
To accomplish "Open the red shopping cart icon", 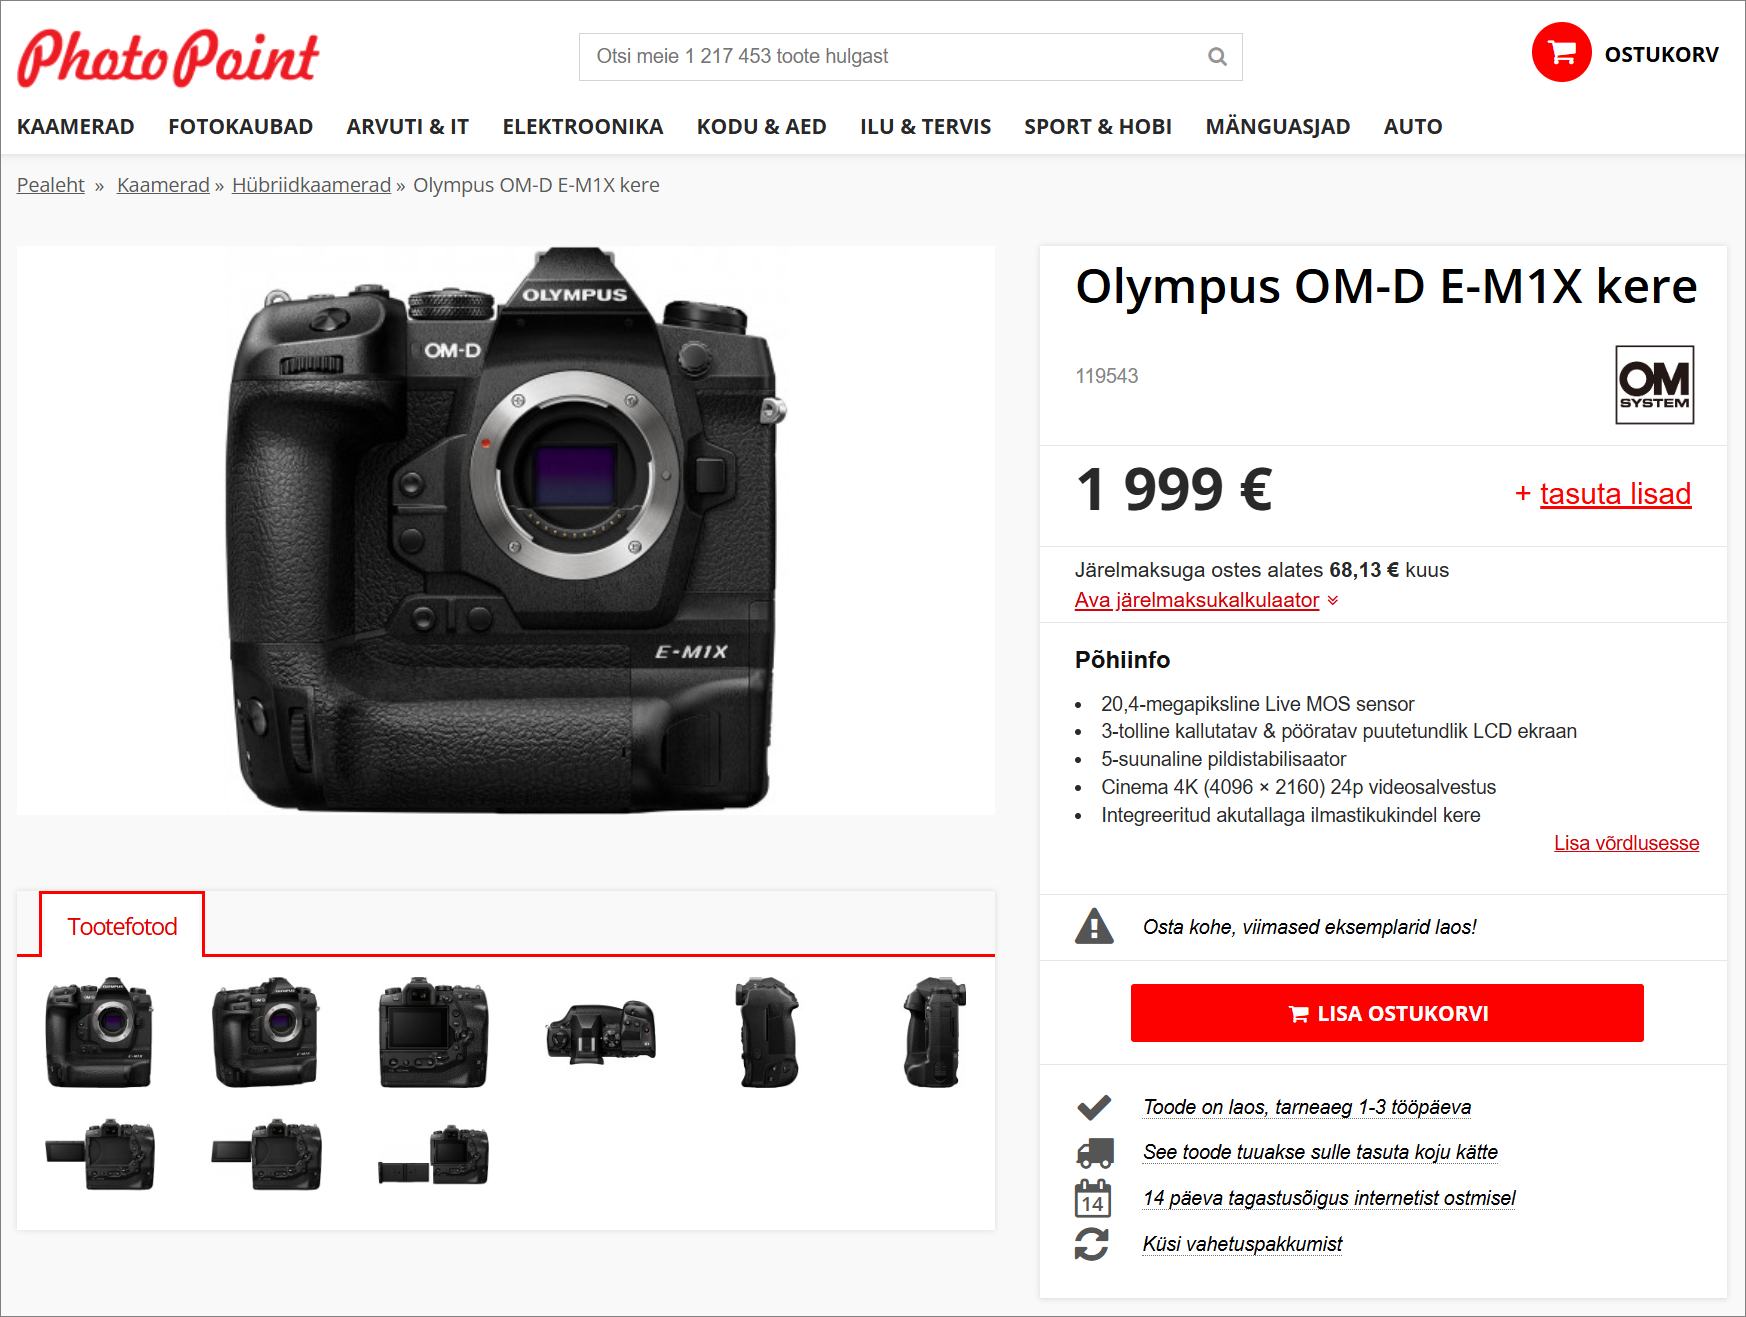I will (x=1561, y=52).
